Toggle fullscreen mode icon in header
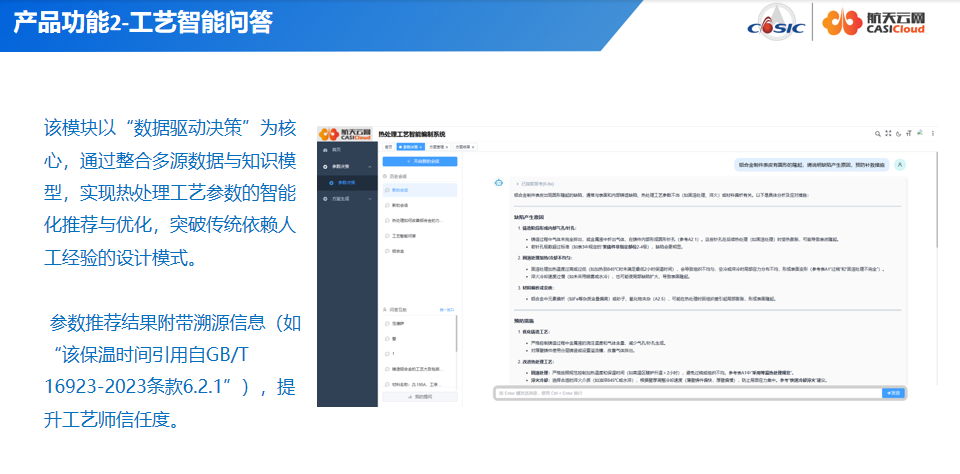This screenshot has width=960, height=474. pos(886,133)
